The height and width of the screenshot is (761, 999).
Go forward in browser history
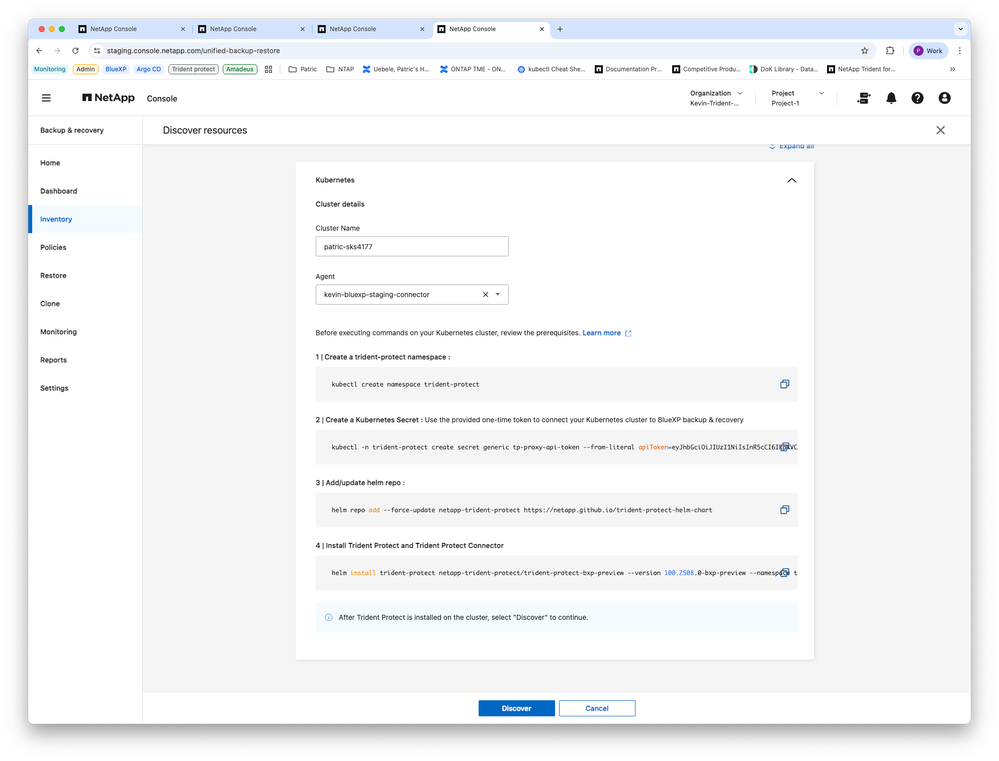(x=57, y=50)
